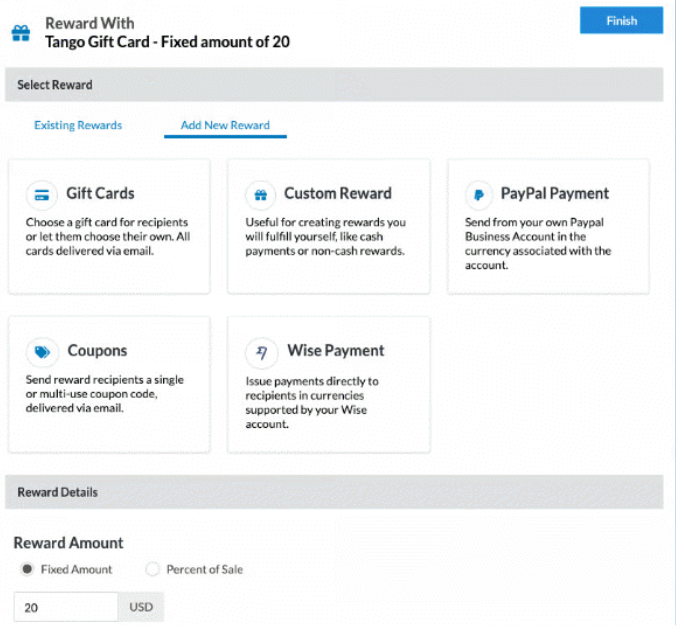Click the Reward With heading text
Viewport: 676px width, 625px height.
tap(90, 23)
